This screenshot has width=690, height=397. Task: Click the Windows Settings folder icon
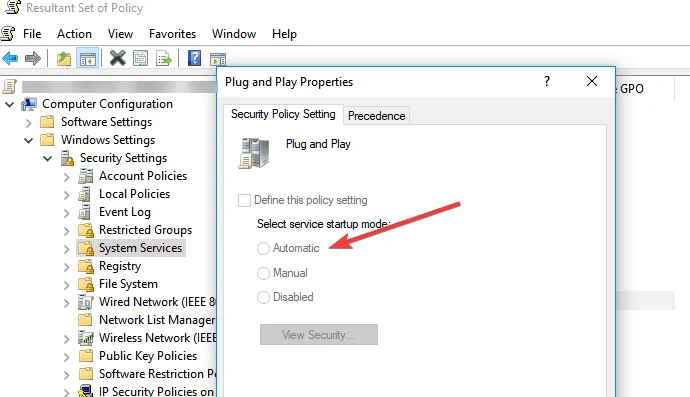47,140
